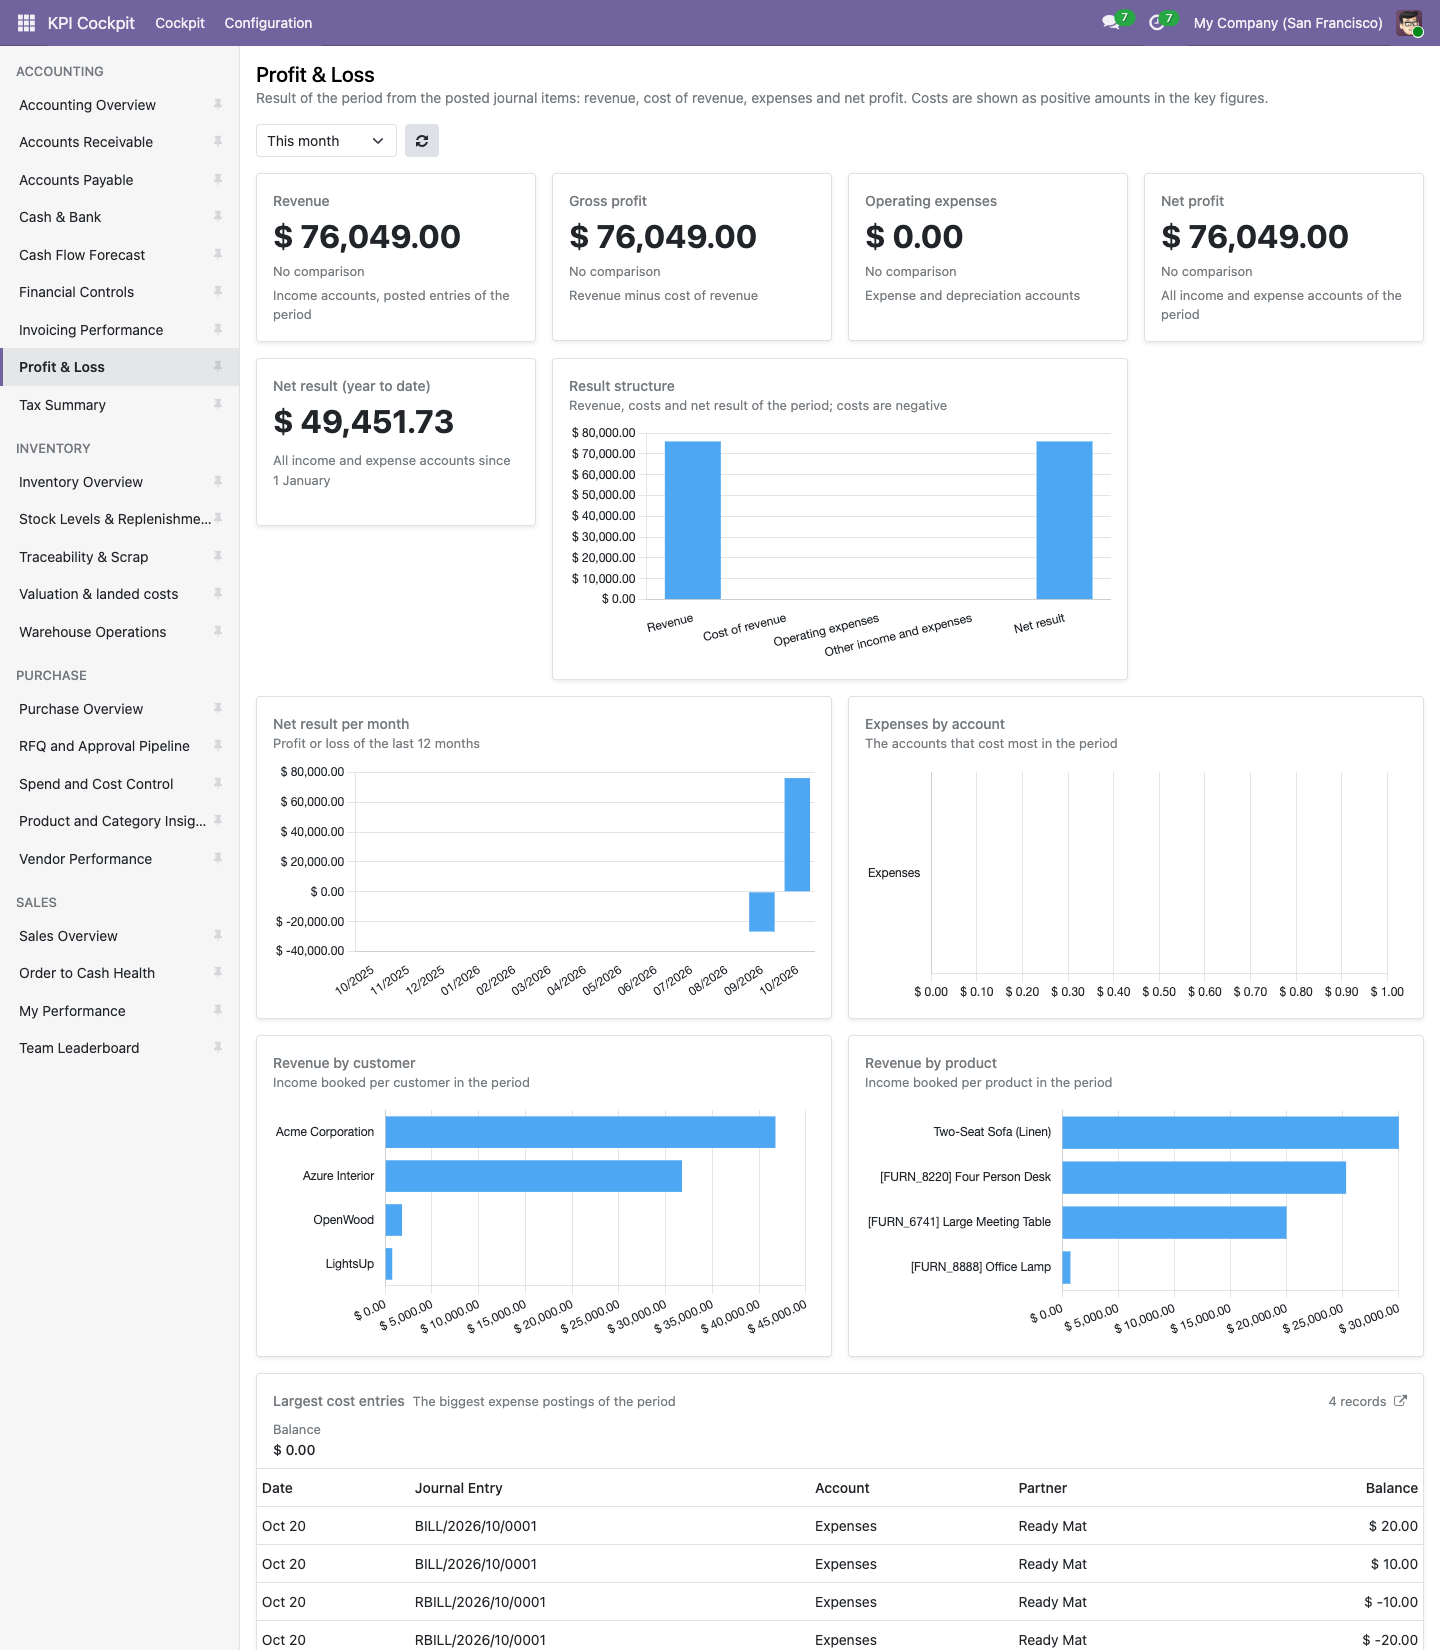The height and width of the screenshot is (1650, 1440).
Task: Toggle pin on Invoicing Performance
Action: pyautogui.click(x=217, y=329)
